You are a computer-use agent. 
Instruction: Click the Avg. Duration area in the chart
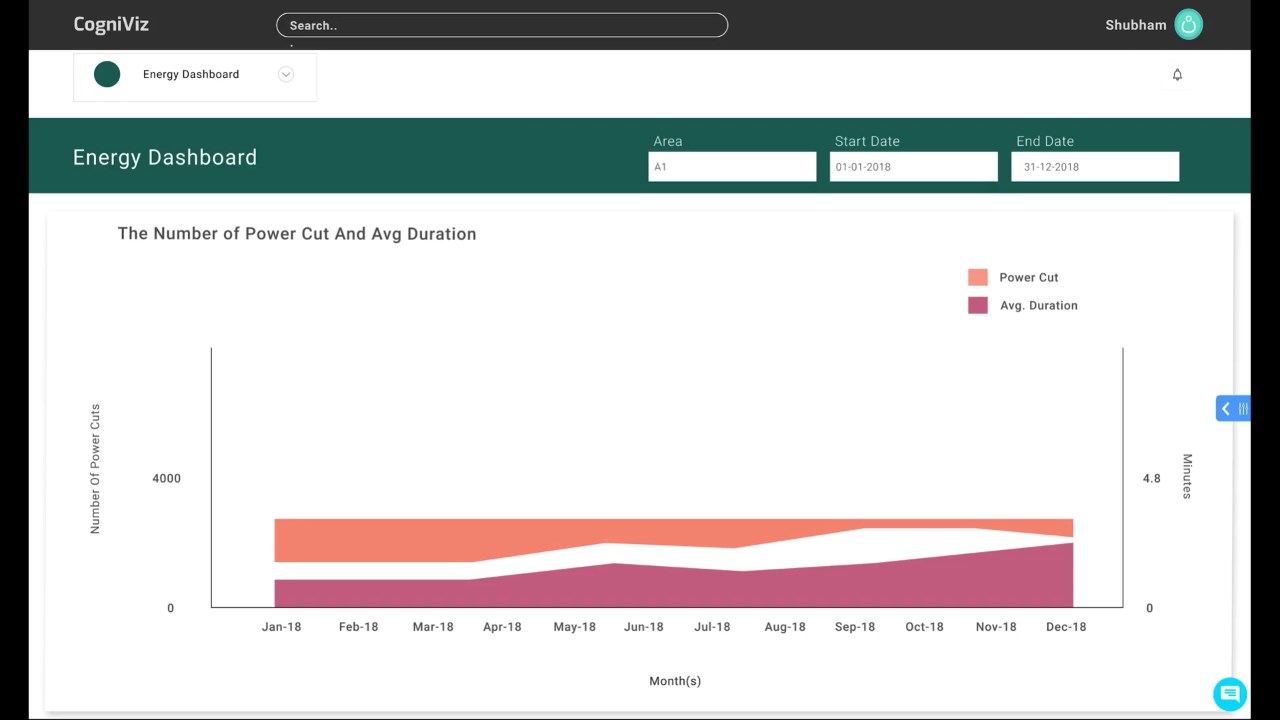(674, 590)
